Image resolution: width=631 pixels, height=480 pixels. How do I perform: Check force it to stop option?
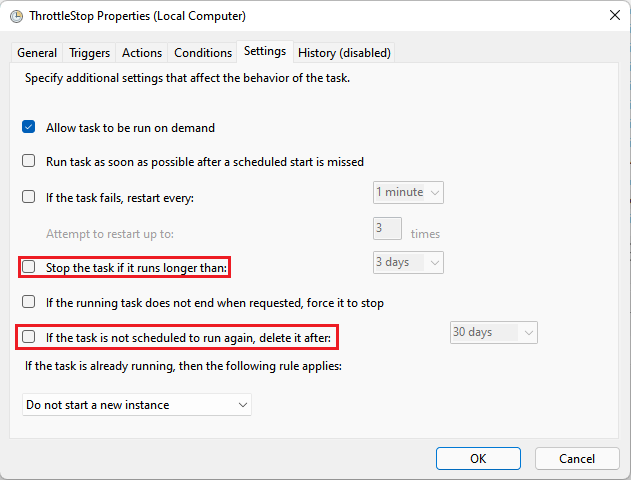point(29,302)
